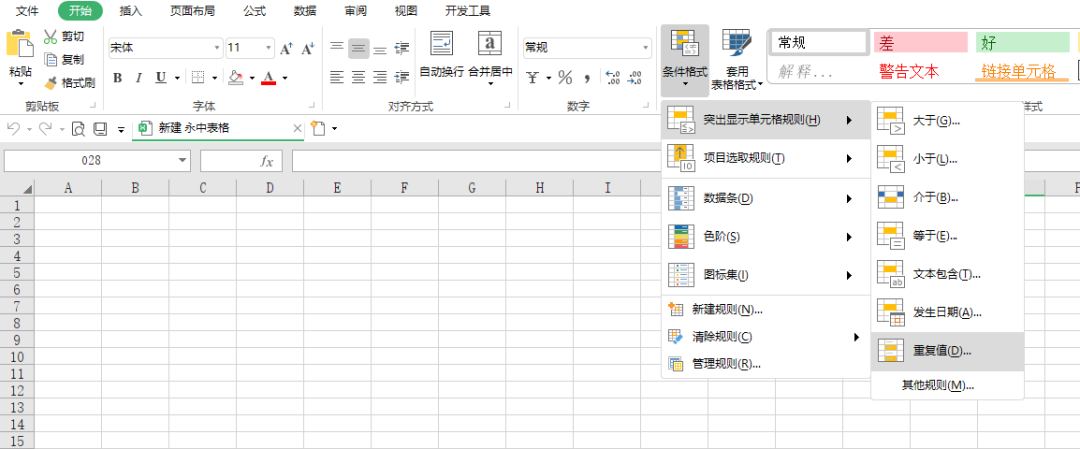Increase decimal places

tap(612, 77)
